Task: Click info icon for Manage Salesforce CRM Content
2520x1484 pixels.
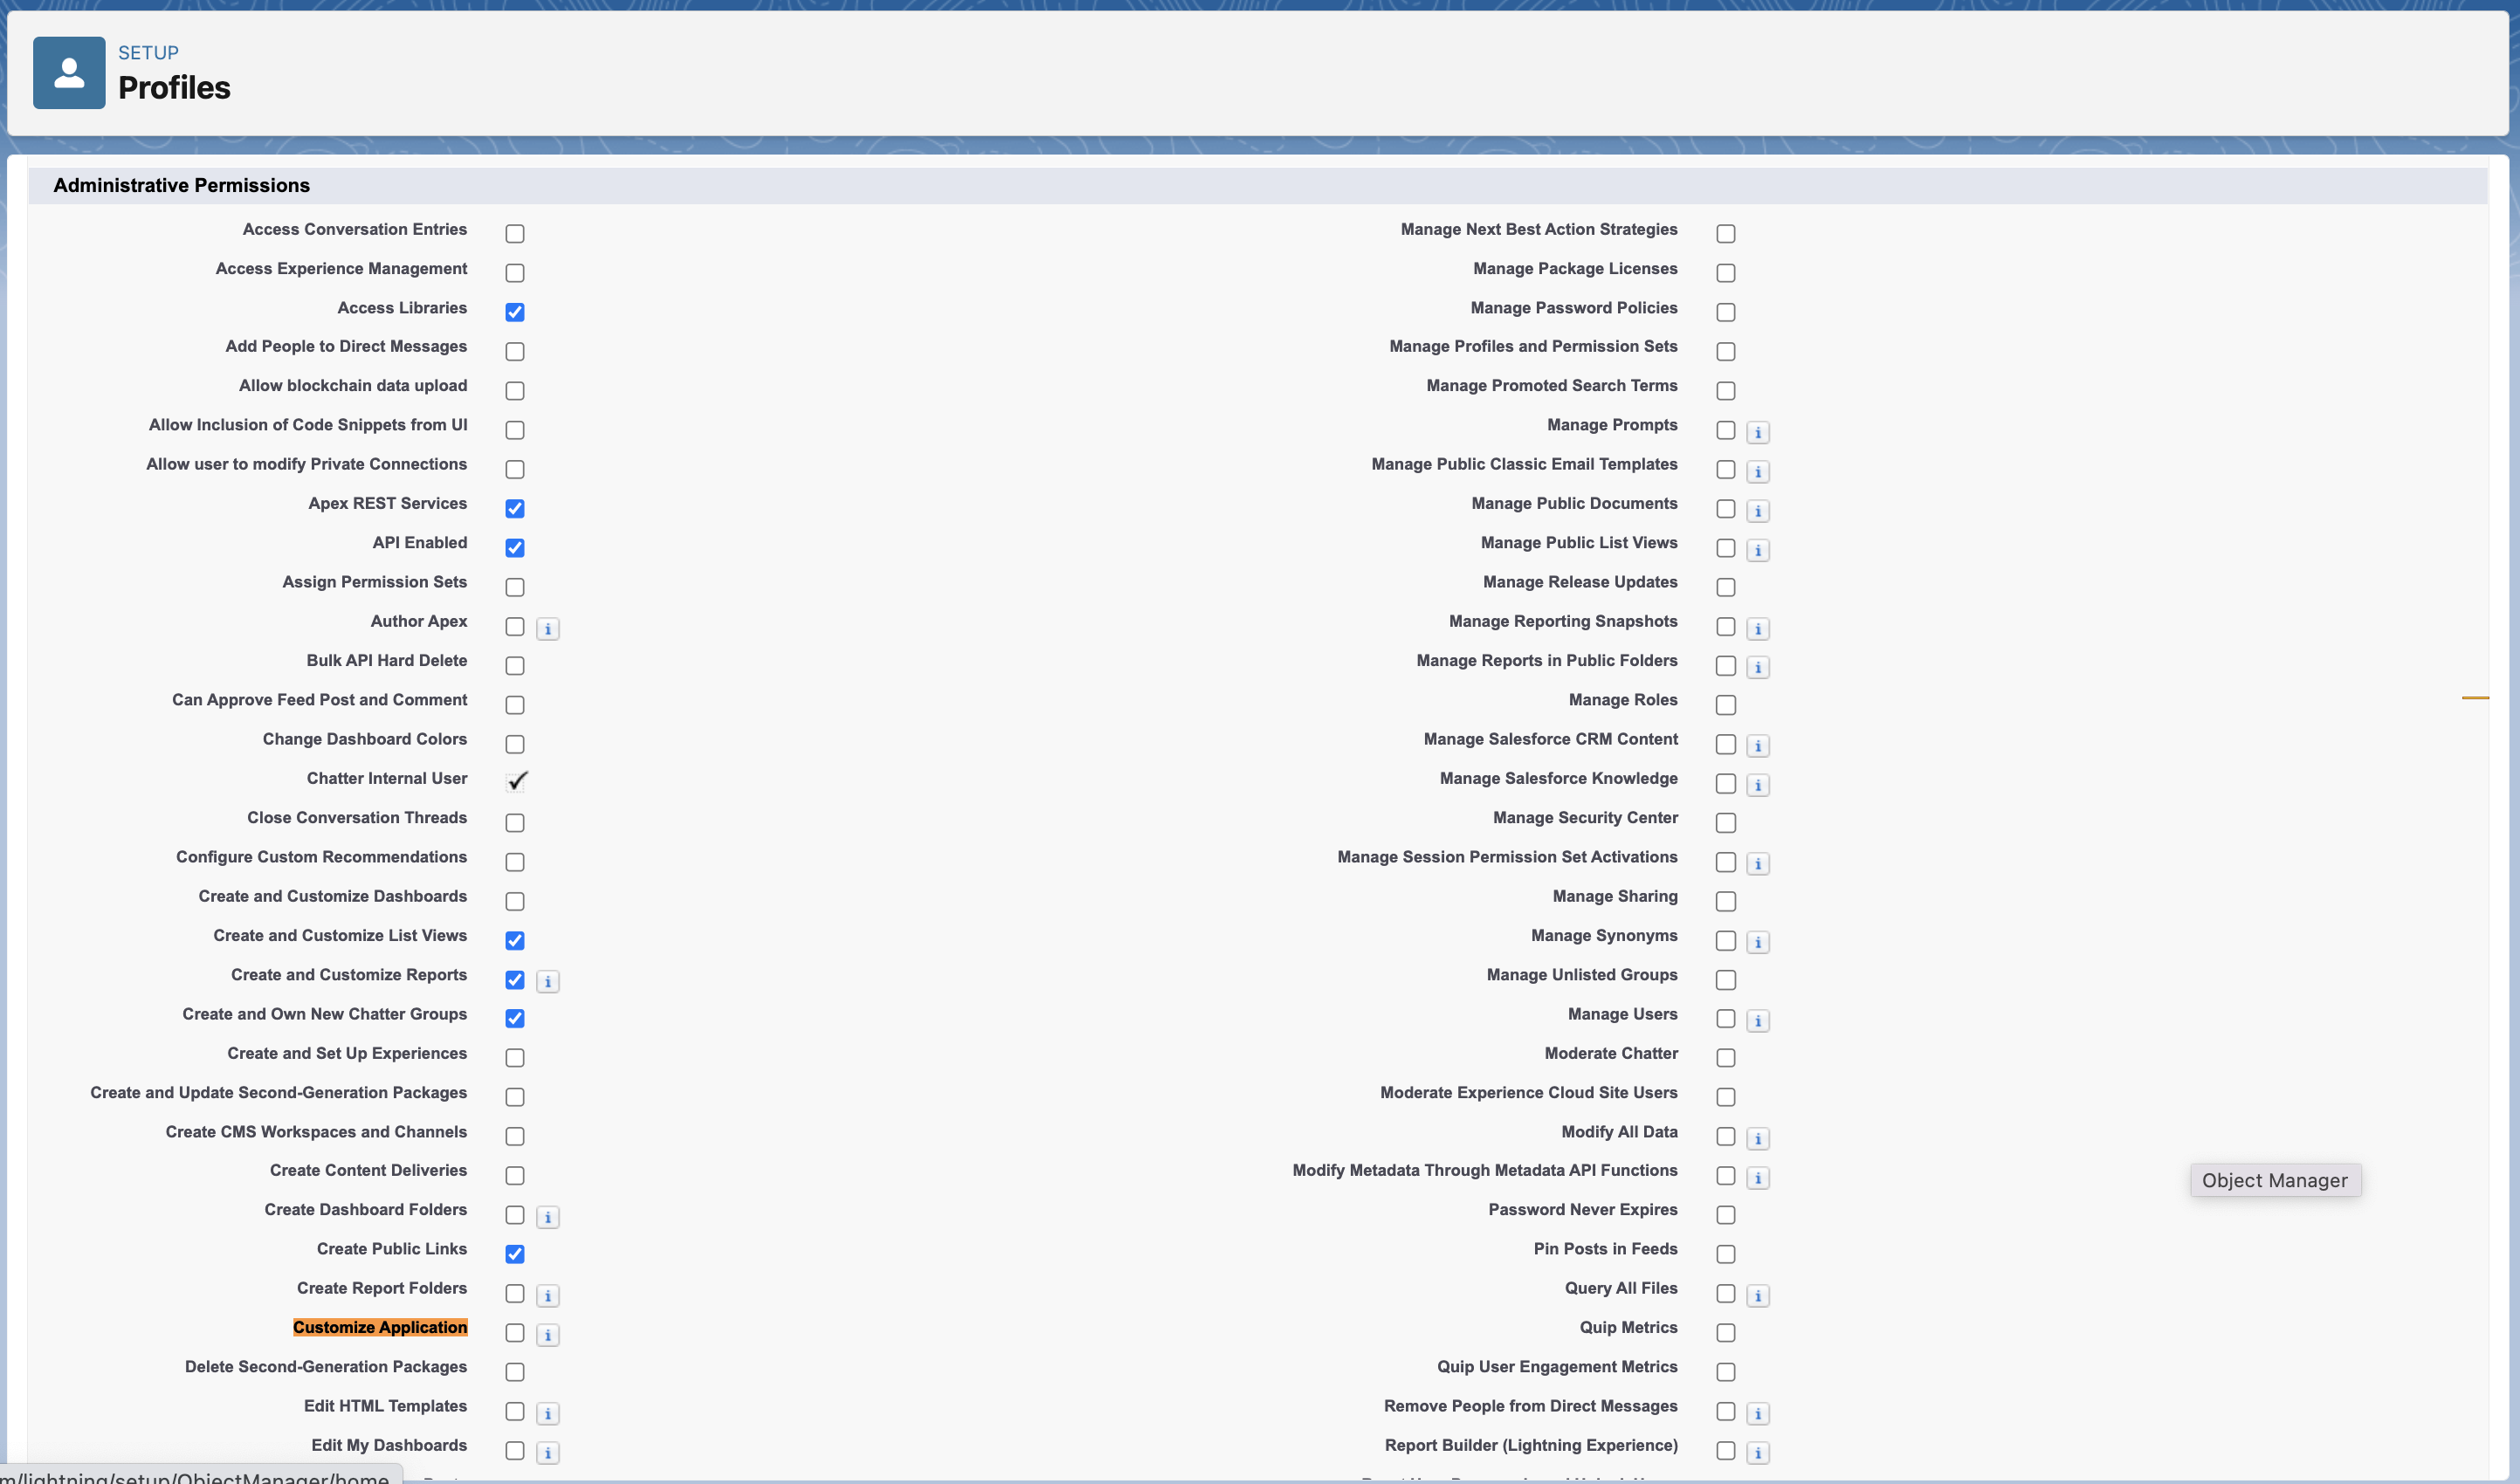Action: 1758,746
